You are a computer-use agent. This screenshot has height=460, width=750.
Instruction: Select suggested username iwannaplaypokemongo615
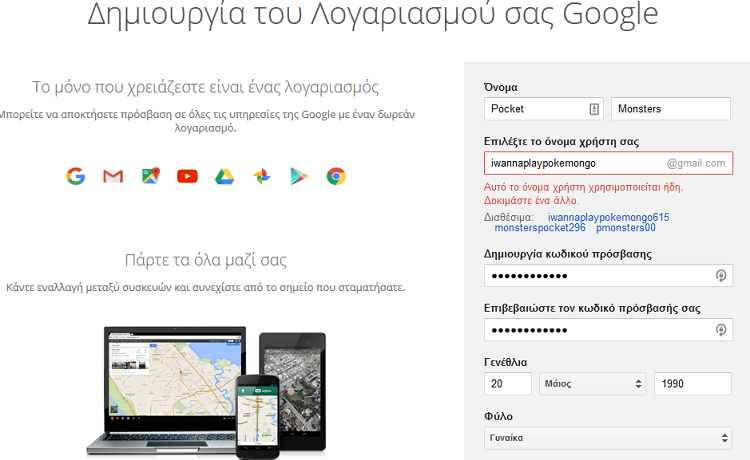(x=608, y=217)
